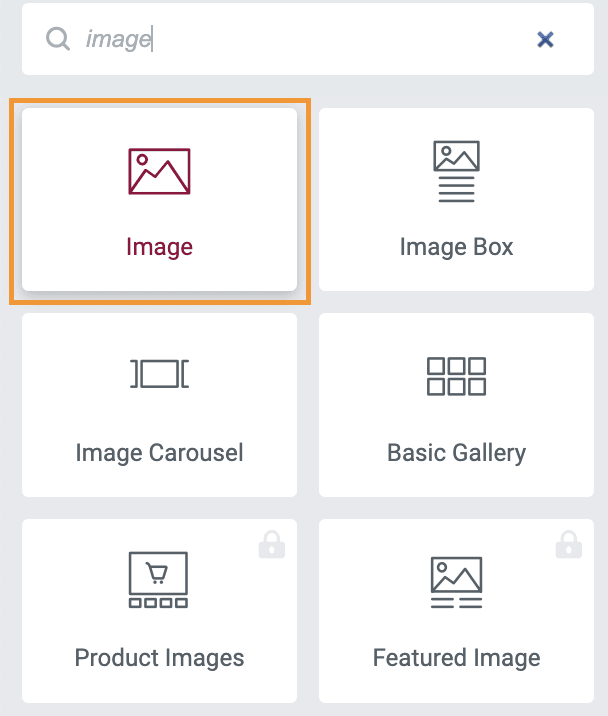Screen dimensions: 608x716
Task: Click the search magnifier icon
Action: click(59, 39)
